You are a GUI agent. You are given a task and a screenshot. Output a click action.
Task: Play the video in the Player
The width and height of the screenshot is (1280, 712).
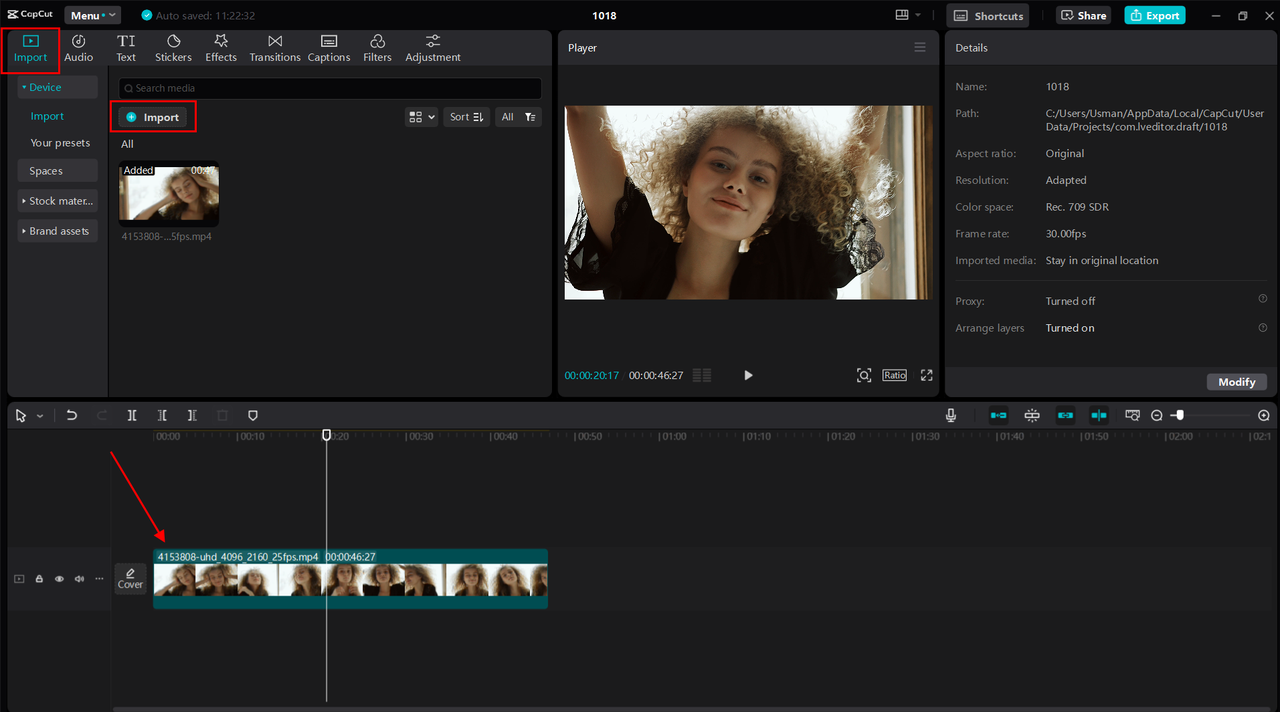click(x=748, y=375)
